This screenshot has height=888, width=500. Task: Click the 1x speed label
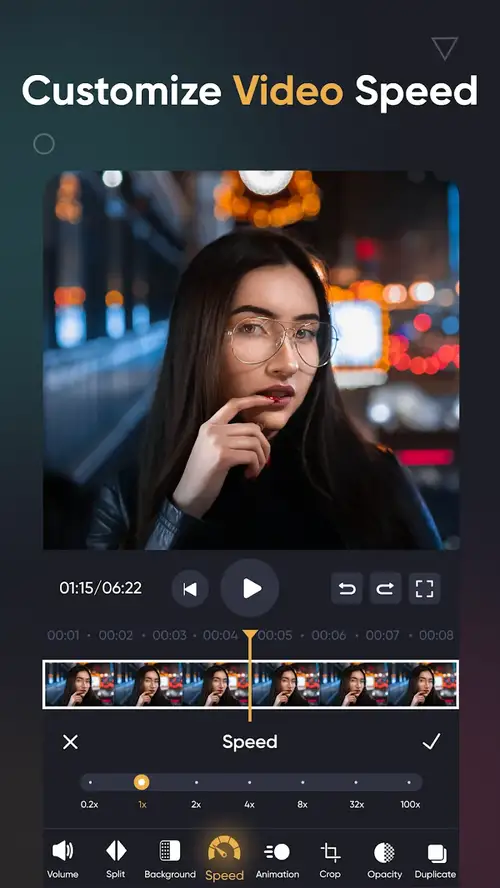(142, 805)
